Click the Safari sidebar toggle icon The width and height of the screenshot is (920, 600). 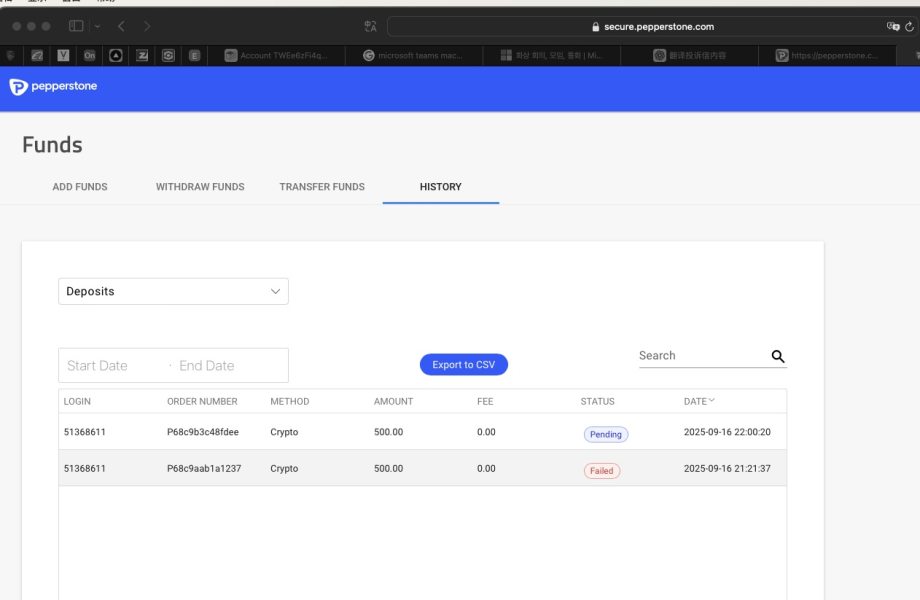click(76, 26)
